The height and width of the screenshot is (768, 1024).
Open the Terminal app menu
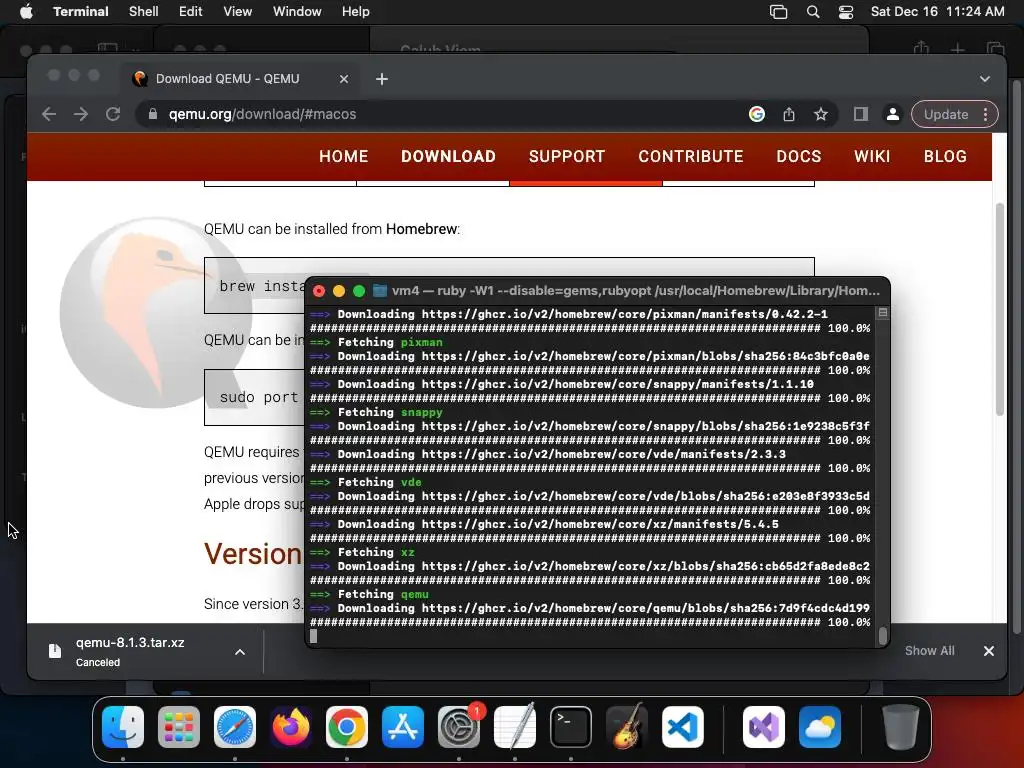click(80, 12)
